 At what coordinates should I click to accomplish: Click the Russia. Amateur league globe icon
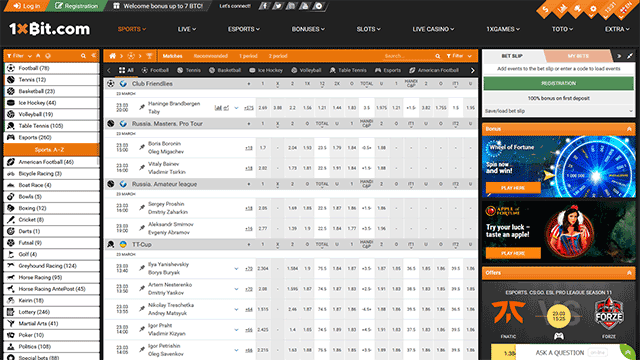coord(123,184)
